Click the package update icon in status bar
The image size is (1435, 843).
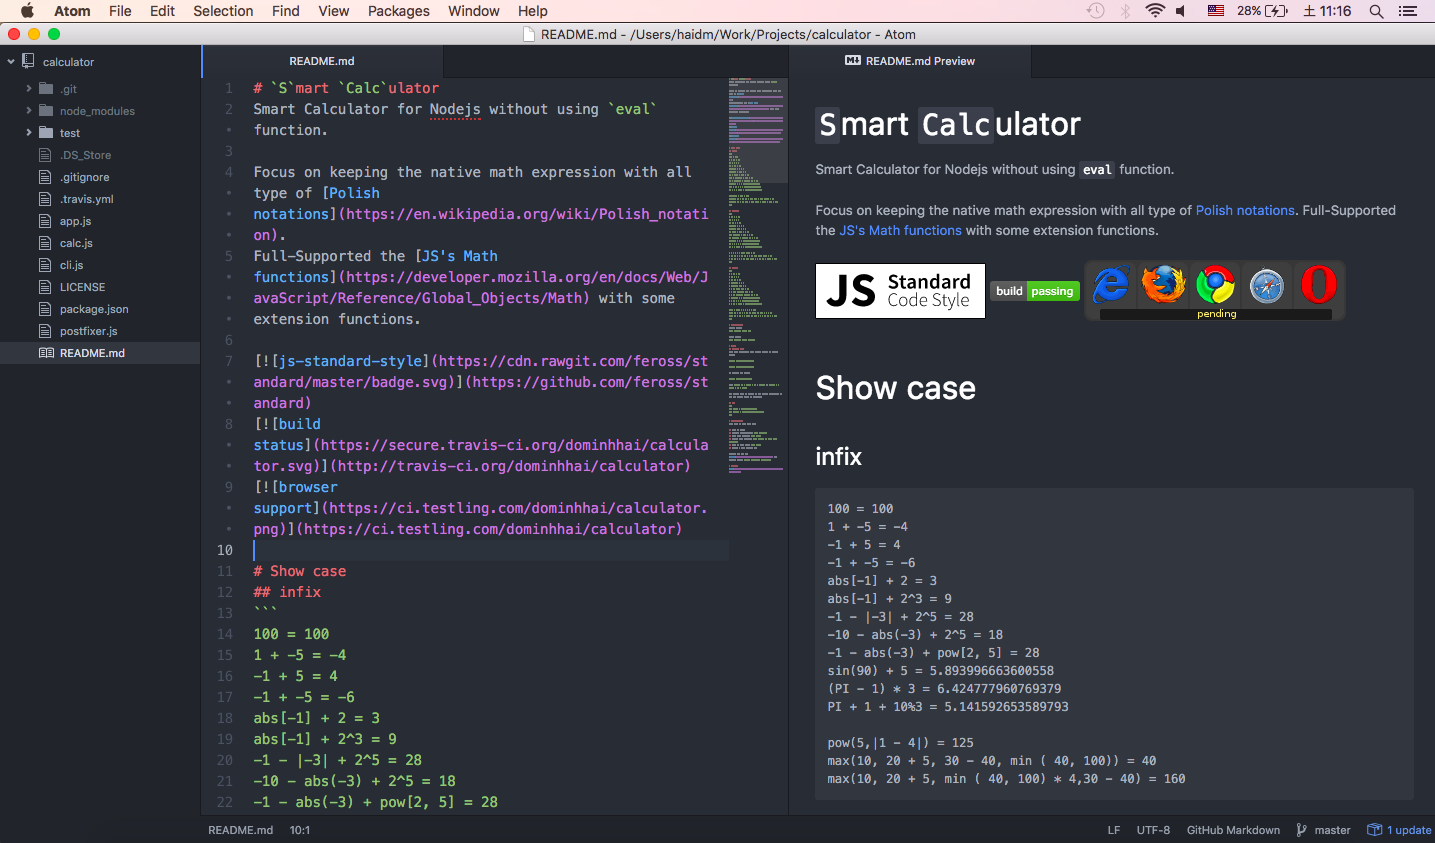coord(1375,830)
